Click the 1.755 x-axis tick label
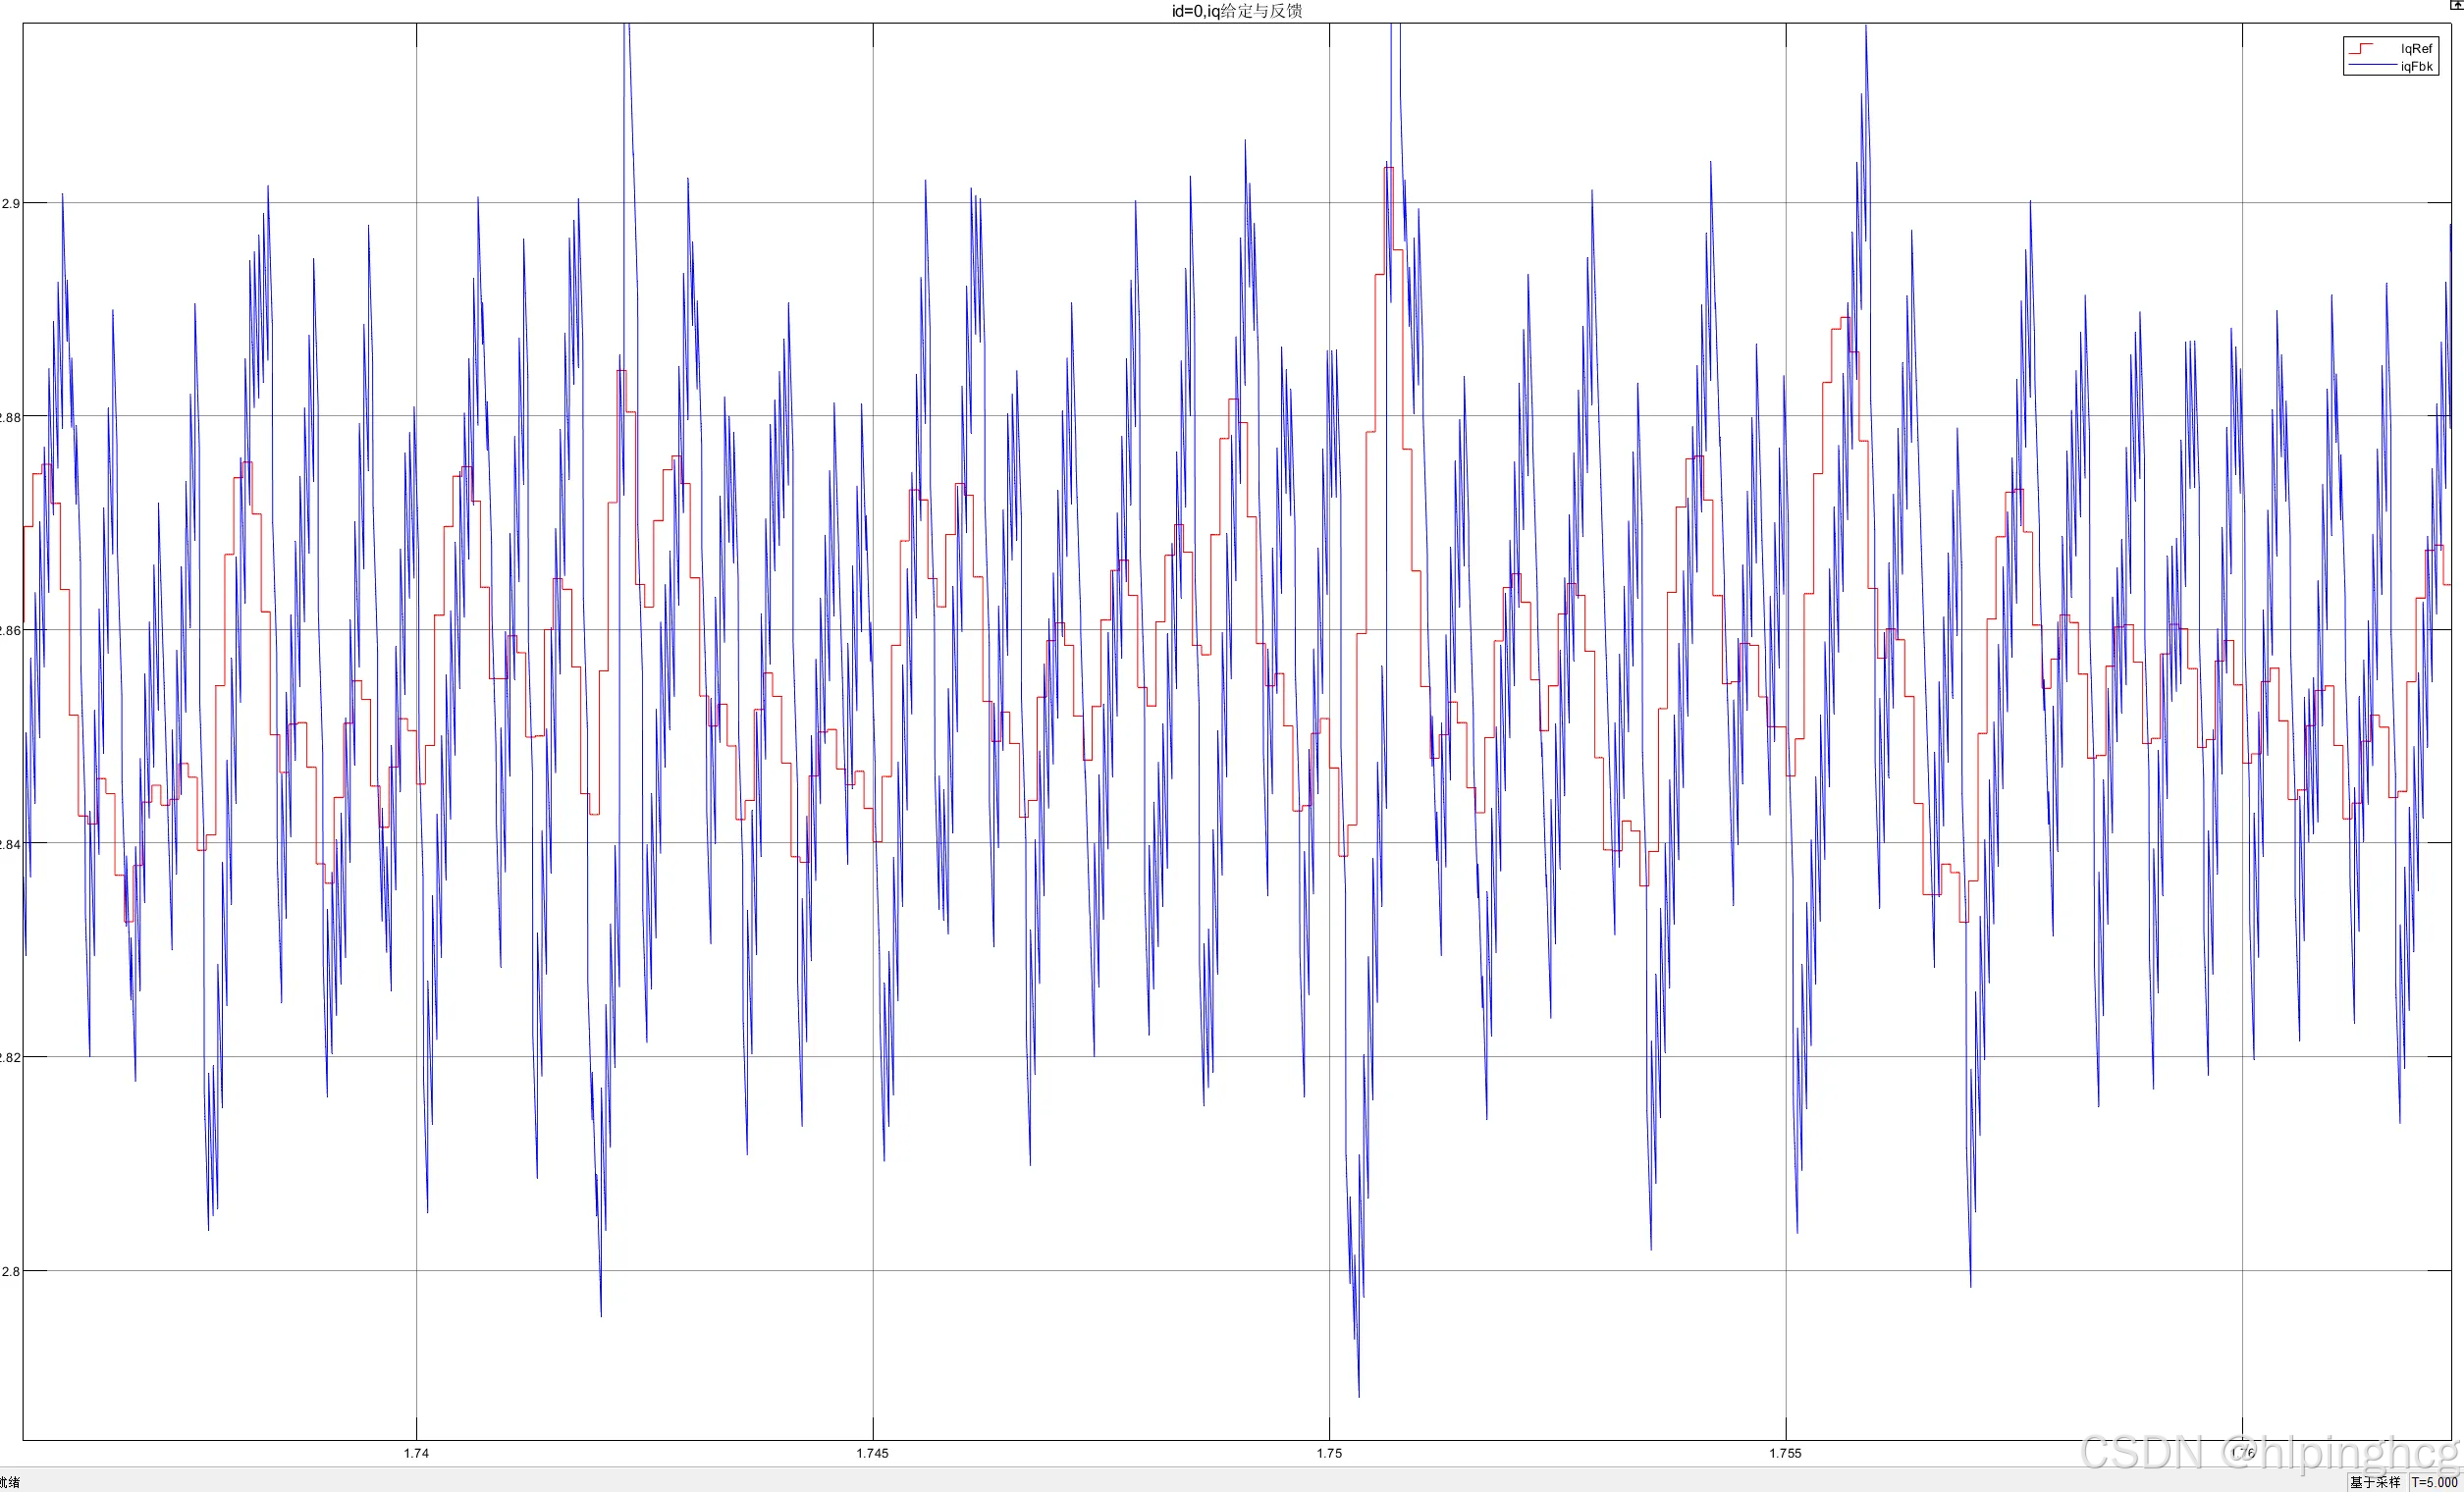Image resolution: width=2464 pixels, height=1492 pixels. point(1785,1453)
